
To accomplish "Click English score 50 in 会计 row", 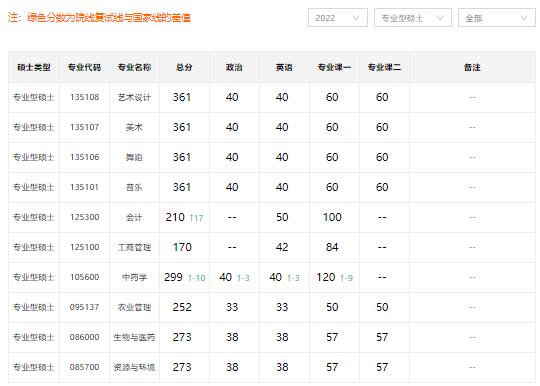I will coord(282,217).
